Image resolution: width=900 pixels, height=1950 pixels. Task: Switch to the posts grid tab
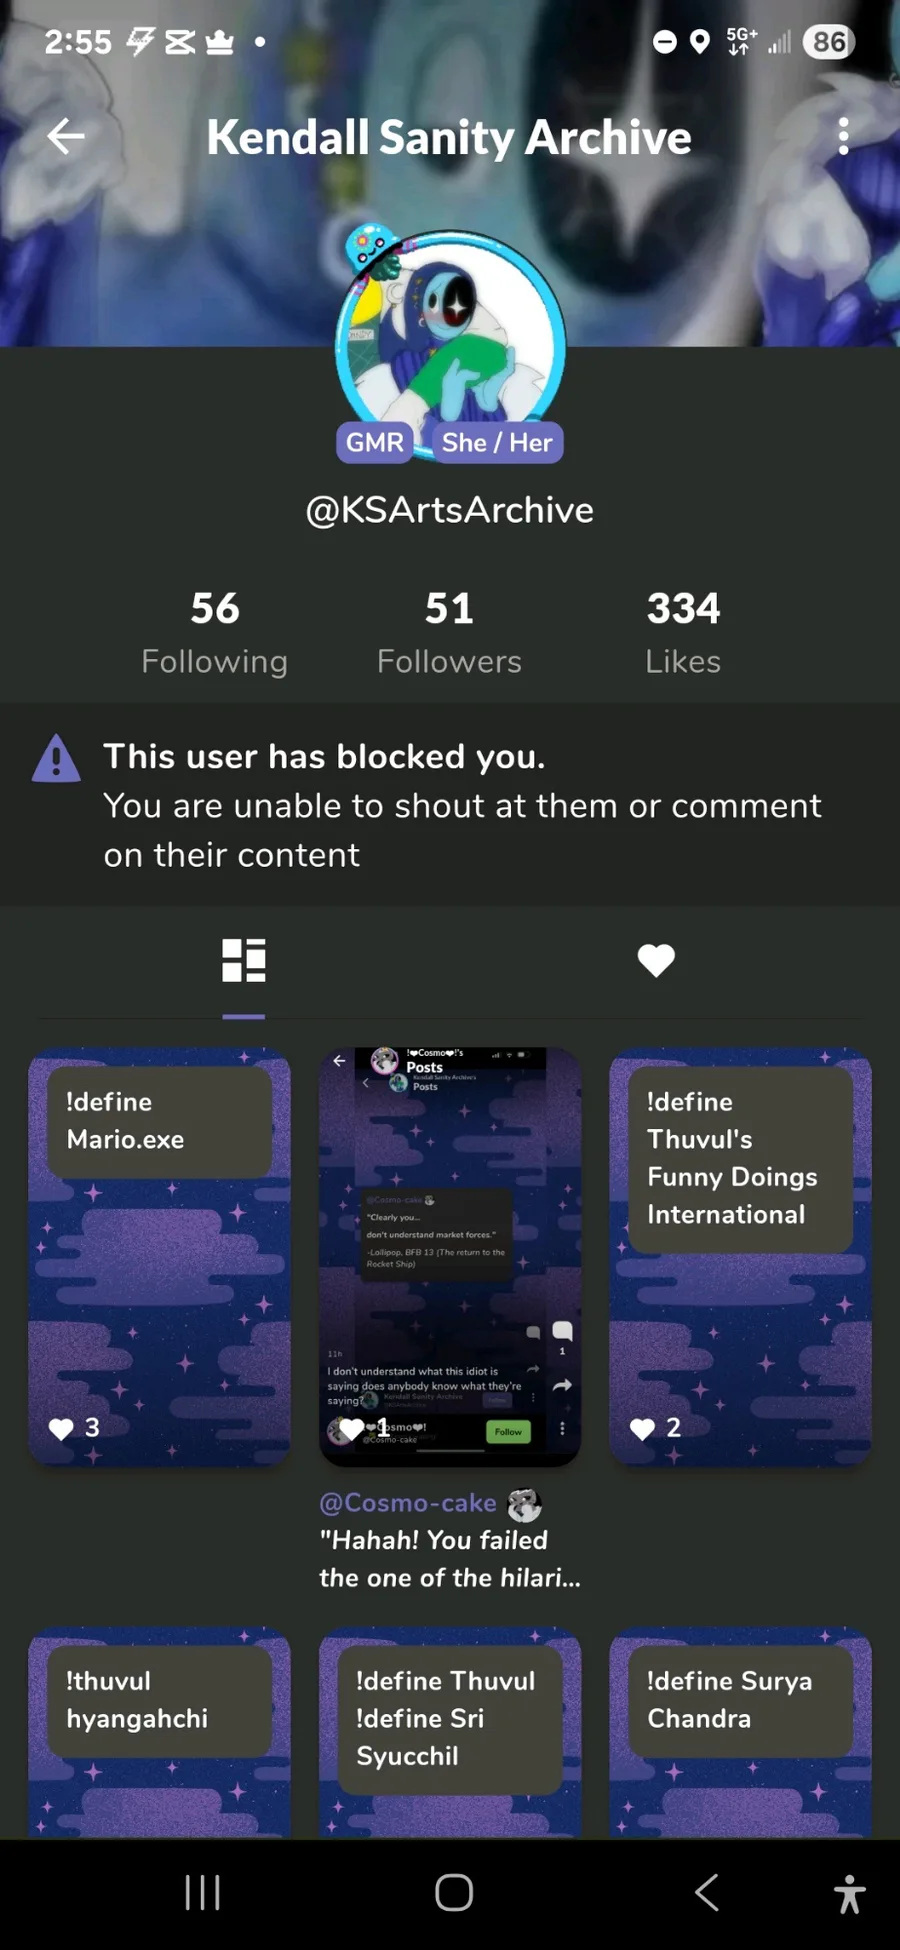[x=244, y=960]
